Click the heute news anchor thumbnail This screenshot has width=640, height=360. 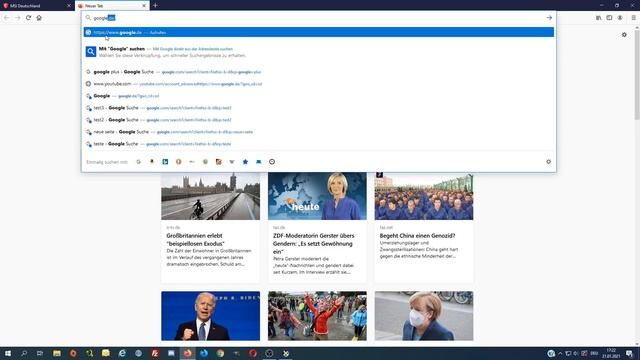(x=317, y=196)
